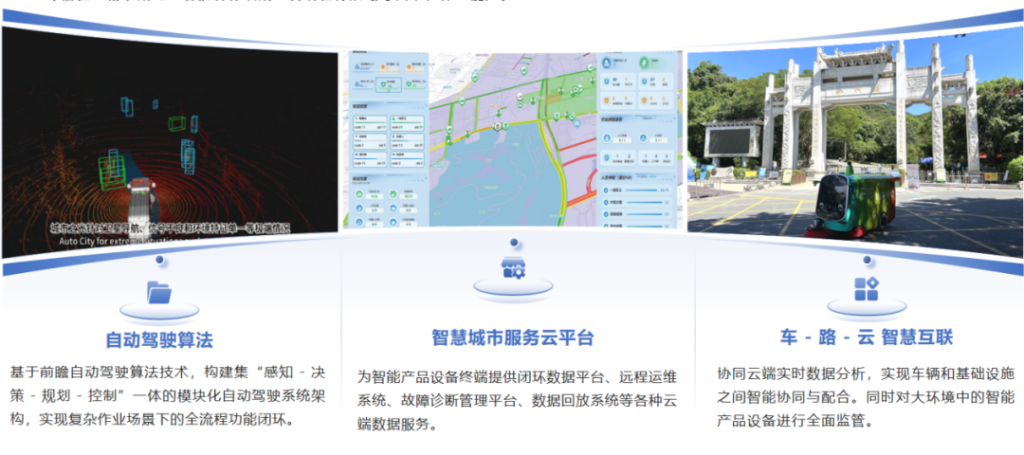Click the blue dot marker above the grid icon
Viewport: 1024px width, 455px height.
[866, 258]
